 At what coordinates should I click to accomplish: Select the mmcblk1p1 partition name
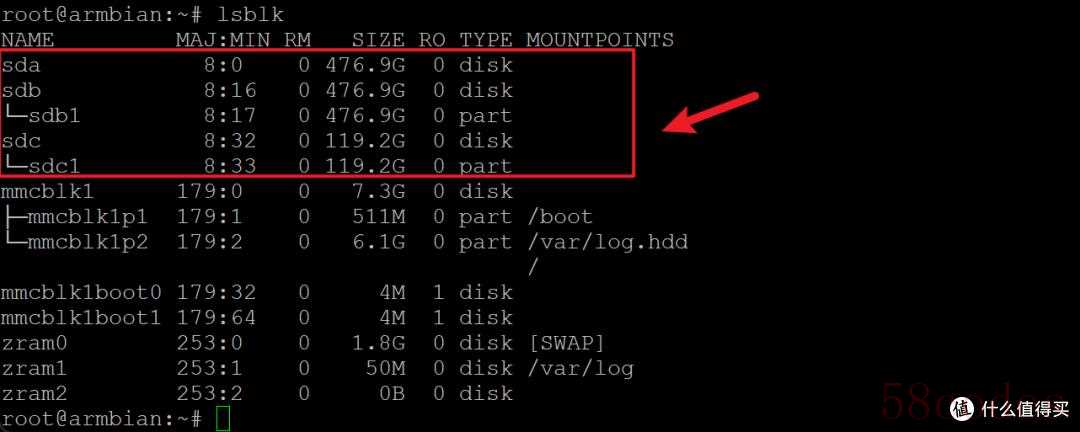87,217
